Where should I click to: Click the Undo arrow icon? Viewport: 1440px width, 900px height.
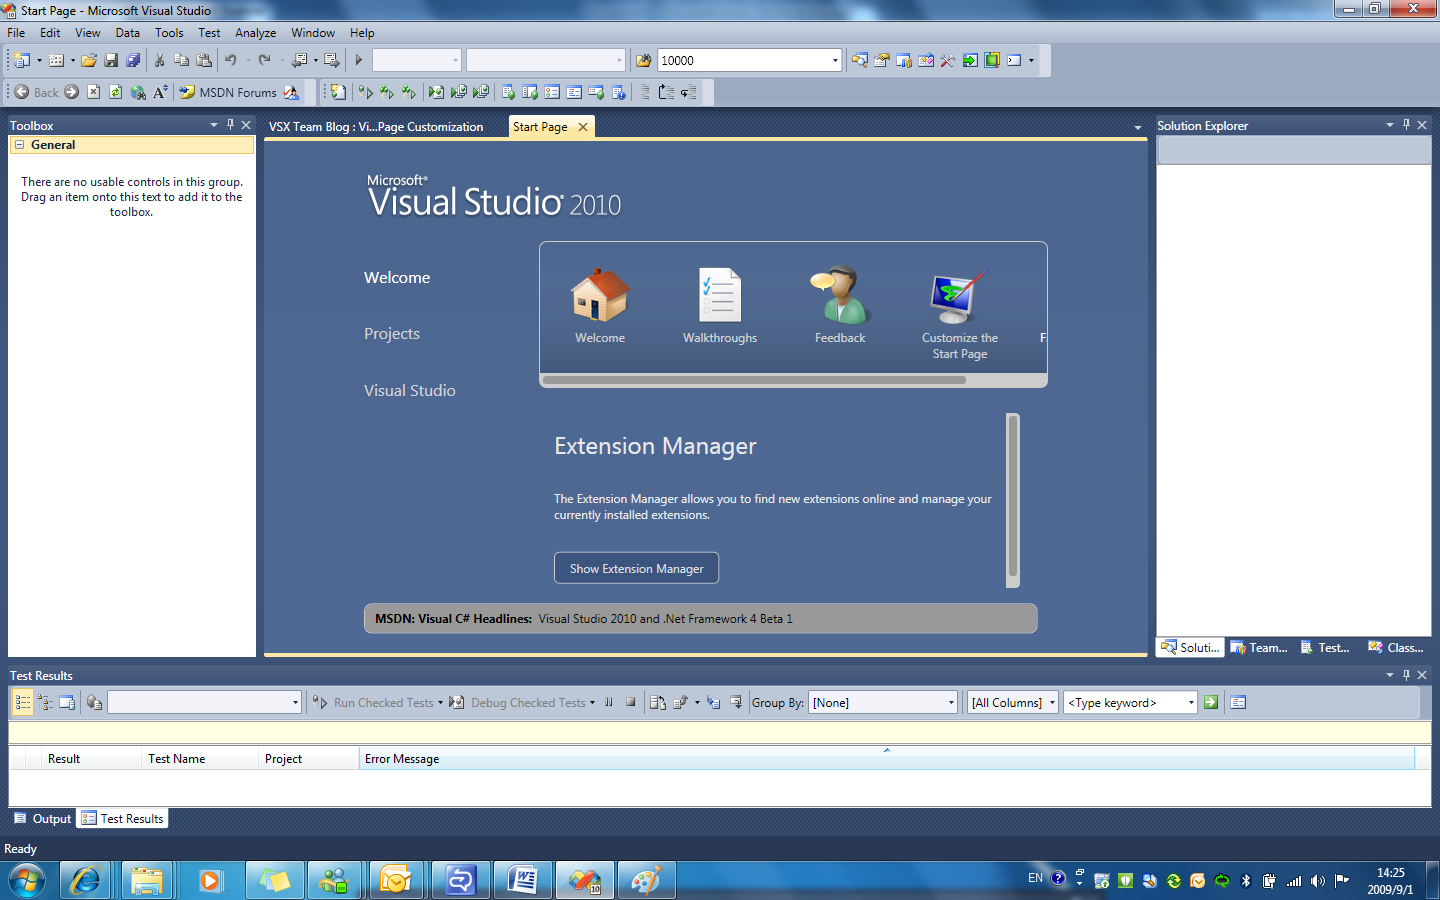(231, 60)
